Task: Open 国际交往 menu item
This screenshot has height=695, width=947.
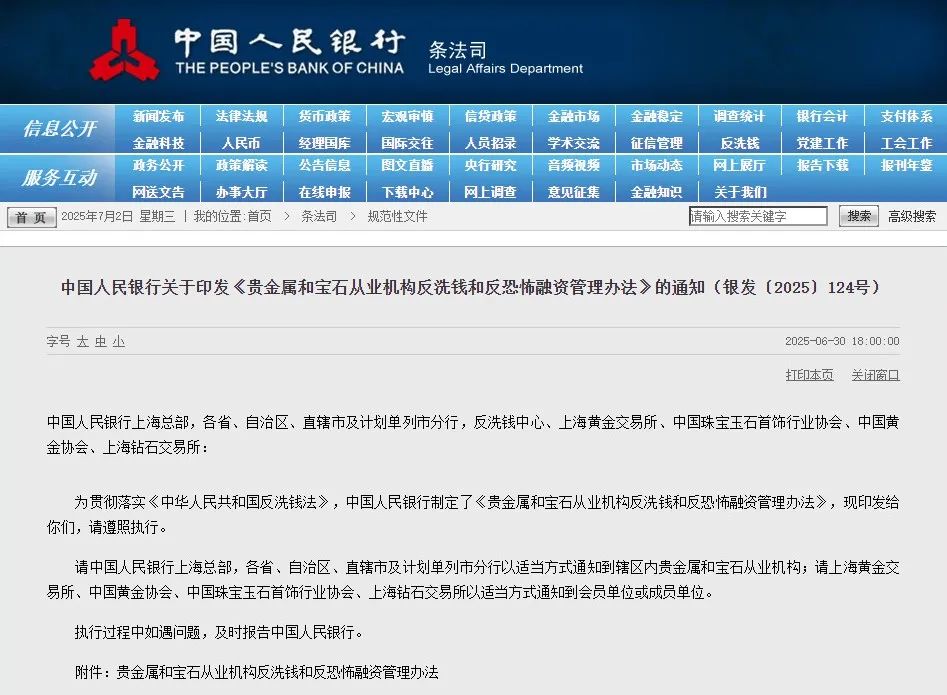Action: (407, 143)
